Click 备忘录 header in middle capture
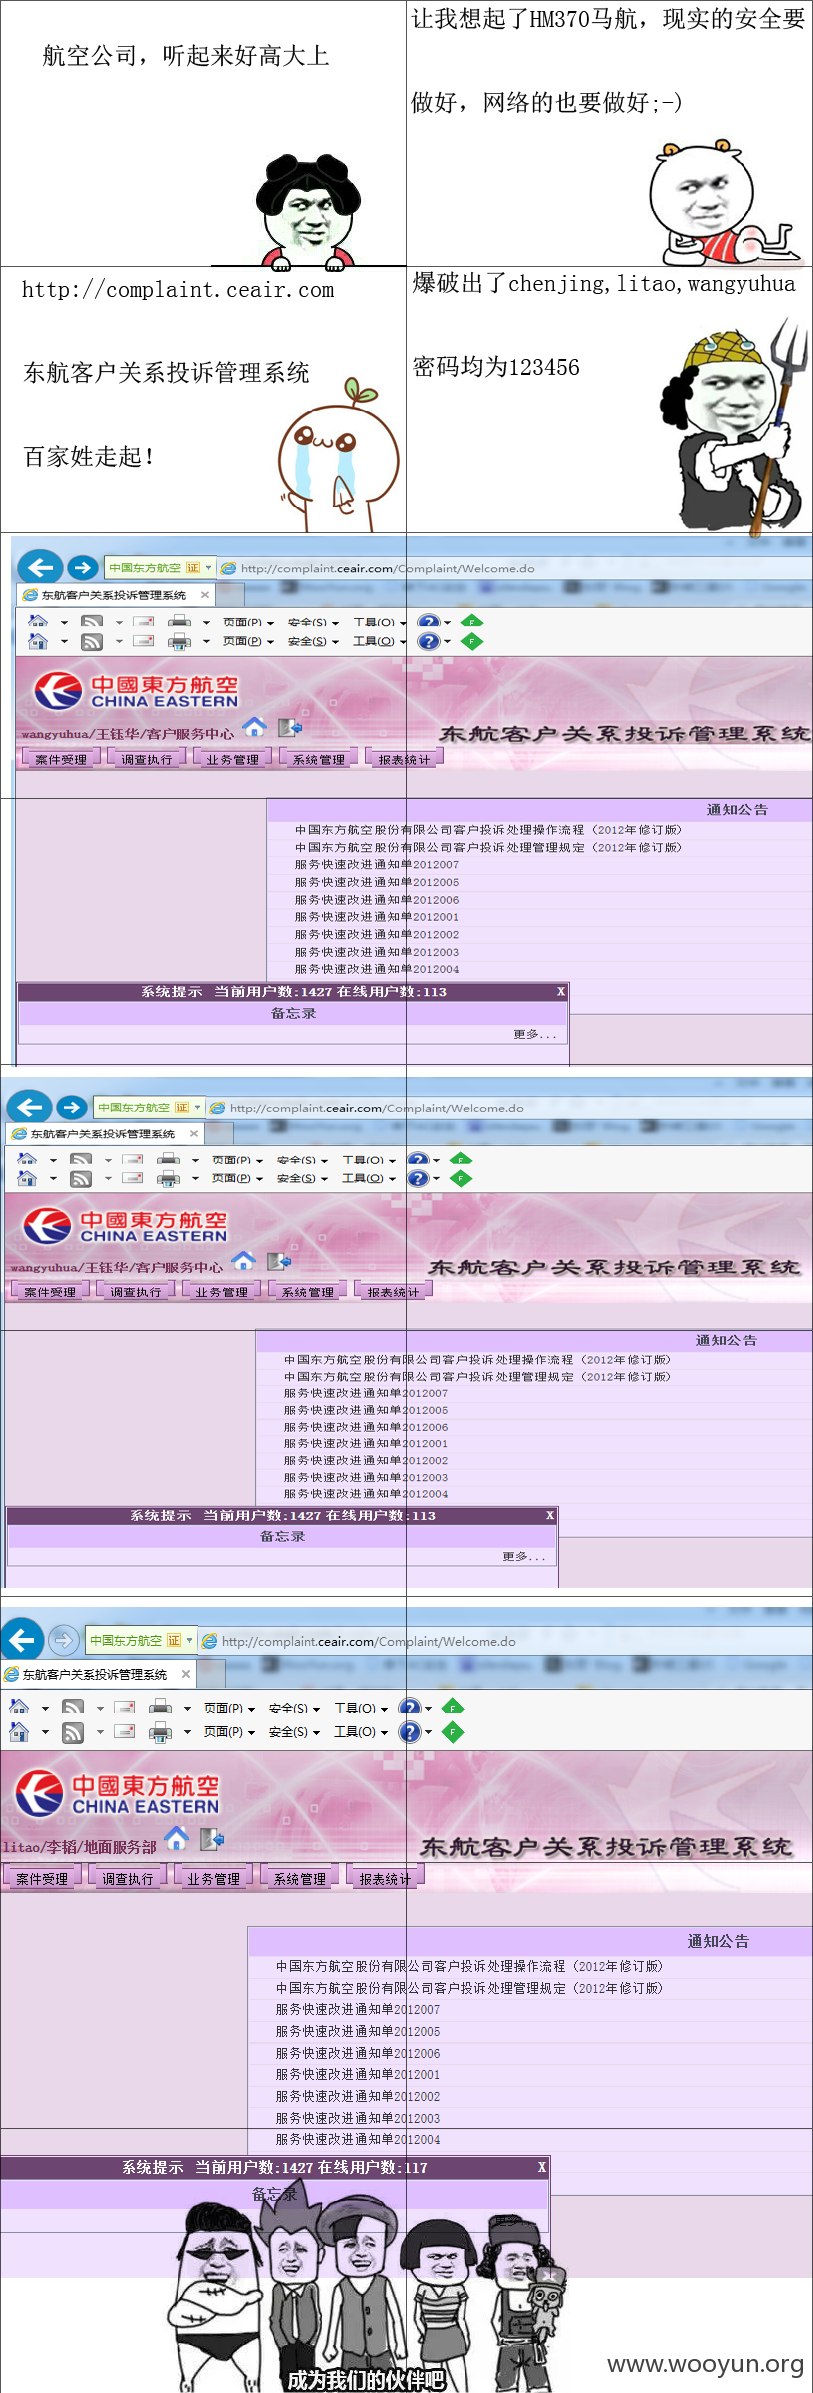Screen dimensions: 813x2393 (282, 1536)
